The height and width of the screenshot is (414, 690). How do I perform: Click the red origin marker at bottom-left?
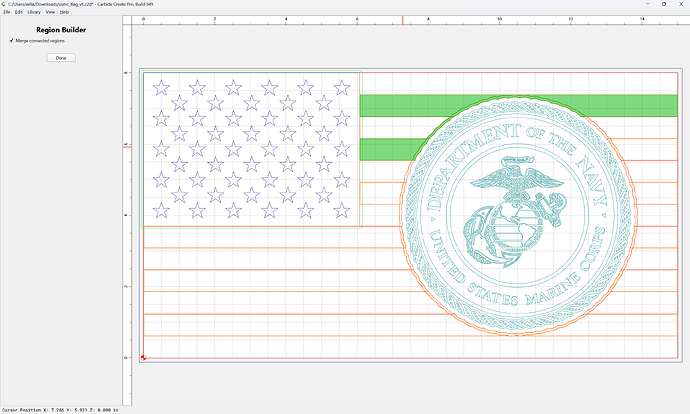143,357
